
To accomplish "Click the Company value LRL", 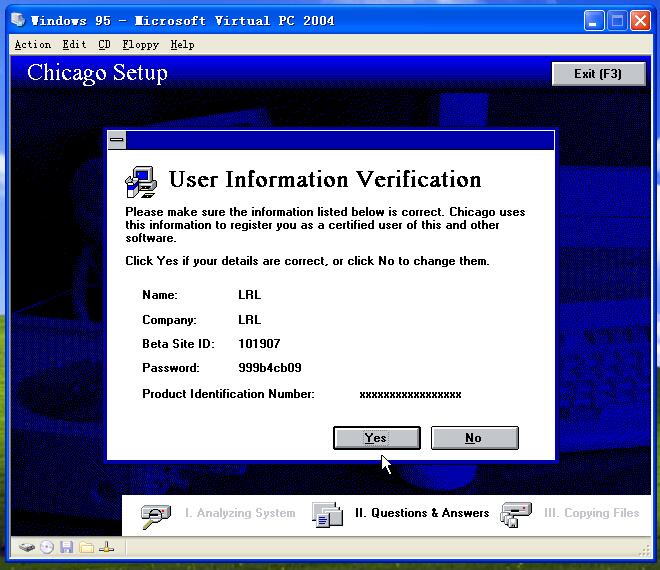I will tap(250, 320).
